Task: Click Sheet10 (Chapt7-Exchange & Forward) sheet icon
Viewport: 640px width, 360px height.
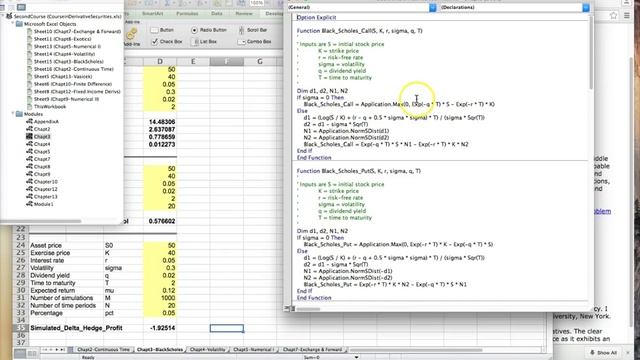Action: point(29,31)
